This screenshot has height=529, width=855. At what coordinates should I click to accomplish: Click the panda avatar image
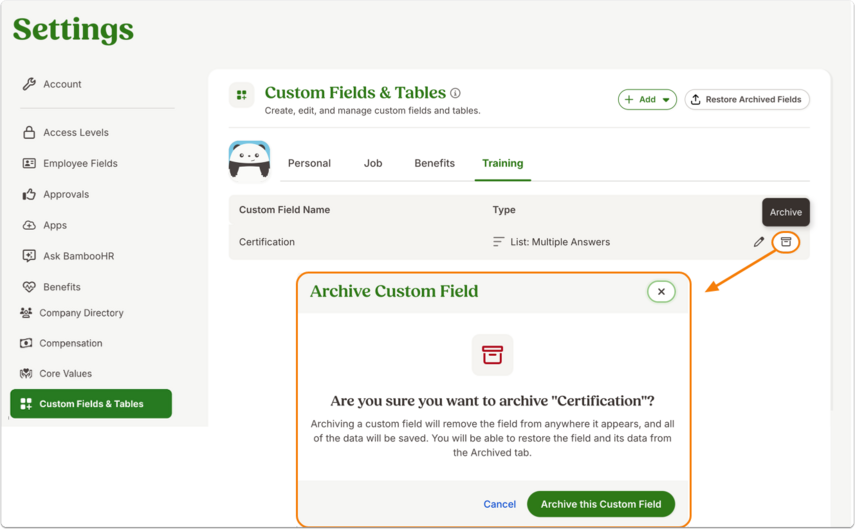(x=249, y=160)
